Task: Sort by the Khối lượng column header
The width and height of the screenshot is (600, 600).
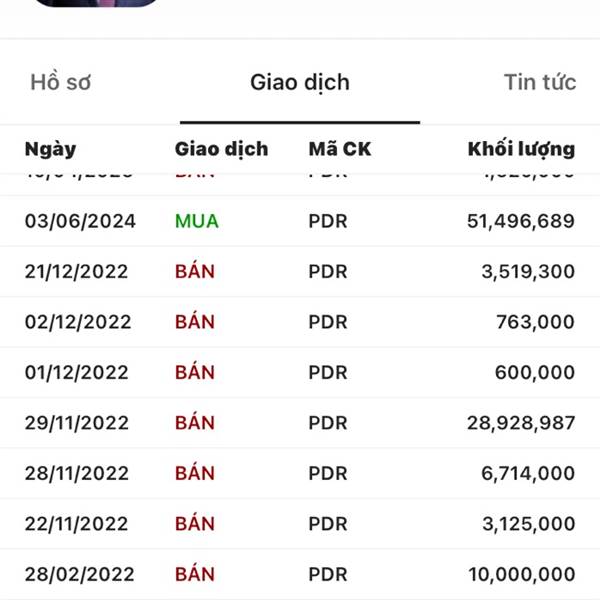Action: pyautogui.click(x=521, y=149)
